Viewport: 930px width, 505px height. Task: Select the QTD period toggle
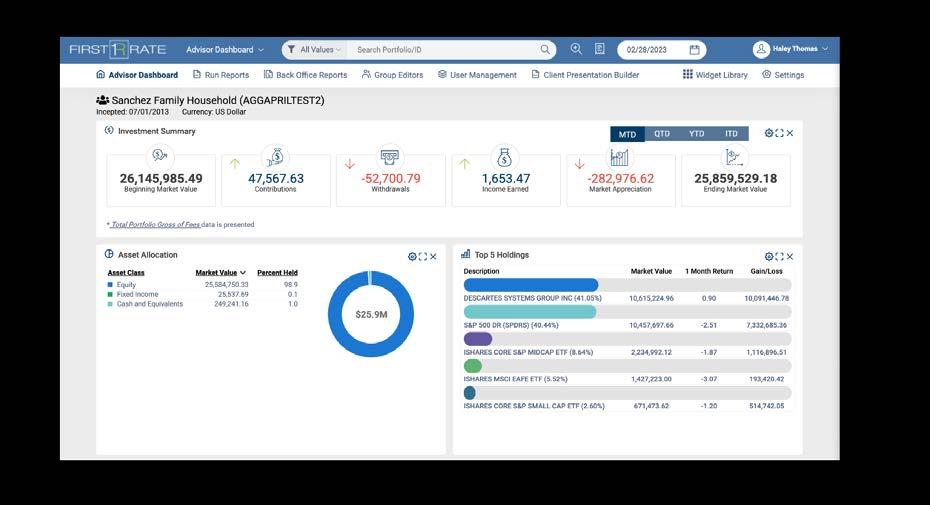pos(662,134)
